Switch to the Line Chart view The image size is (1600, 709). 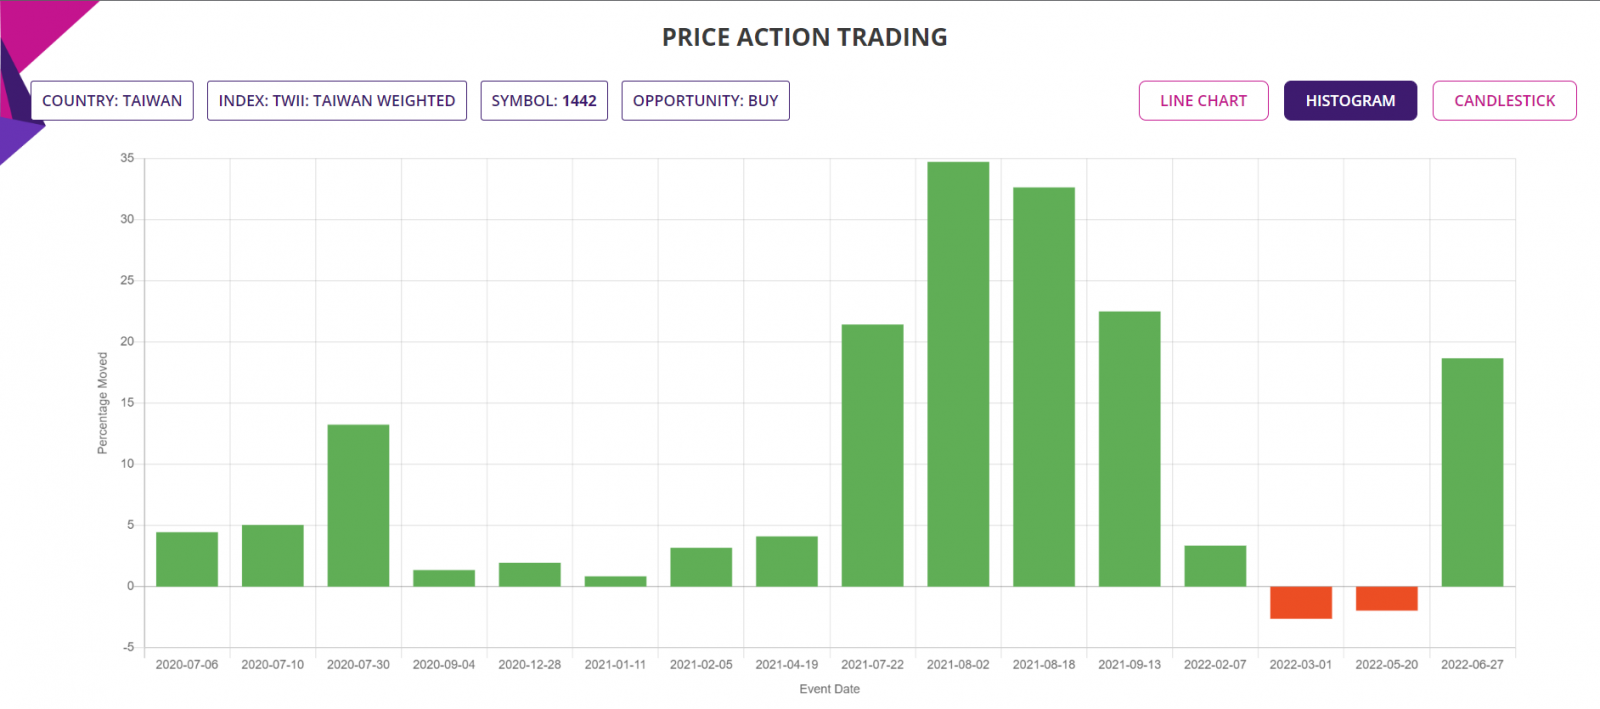(x=1203, y=101)
